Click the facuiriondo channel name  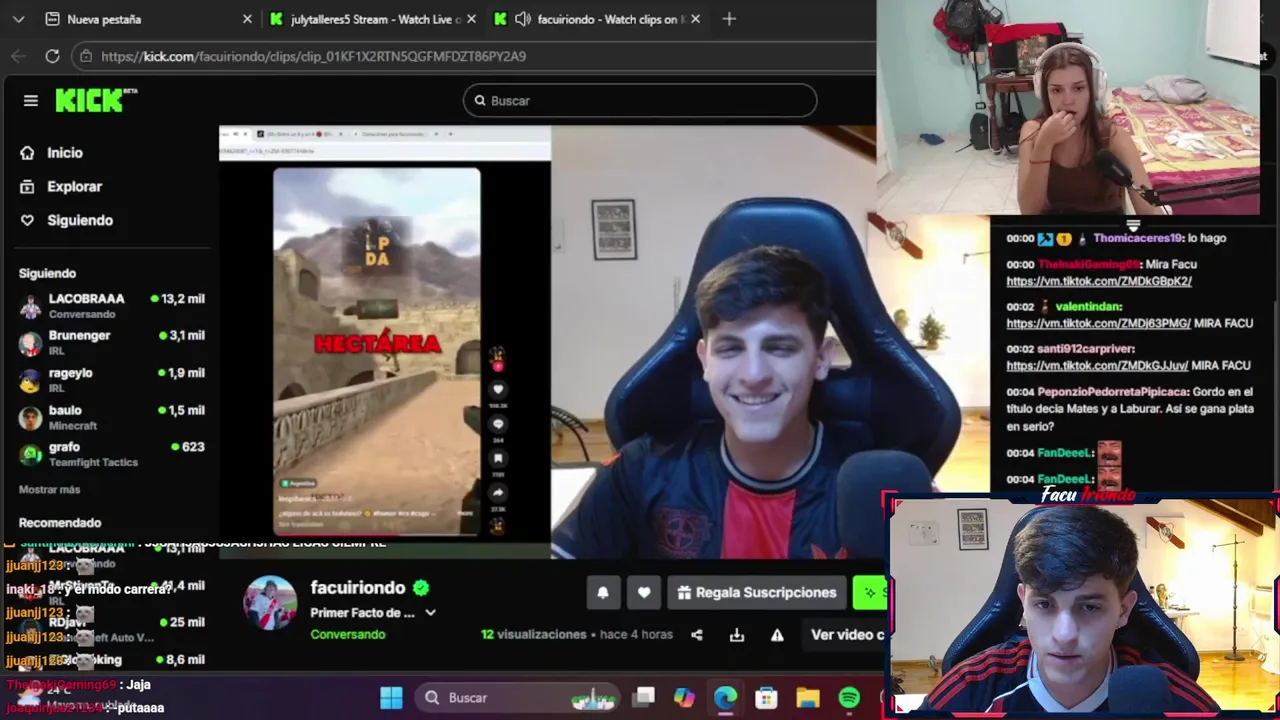point(357,588)
